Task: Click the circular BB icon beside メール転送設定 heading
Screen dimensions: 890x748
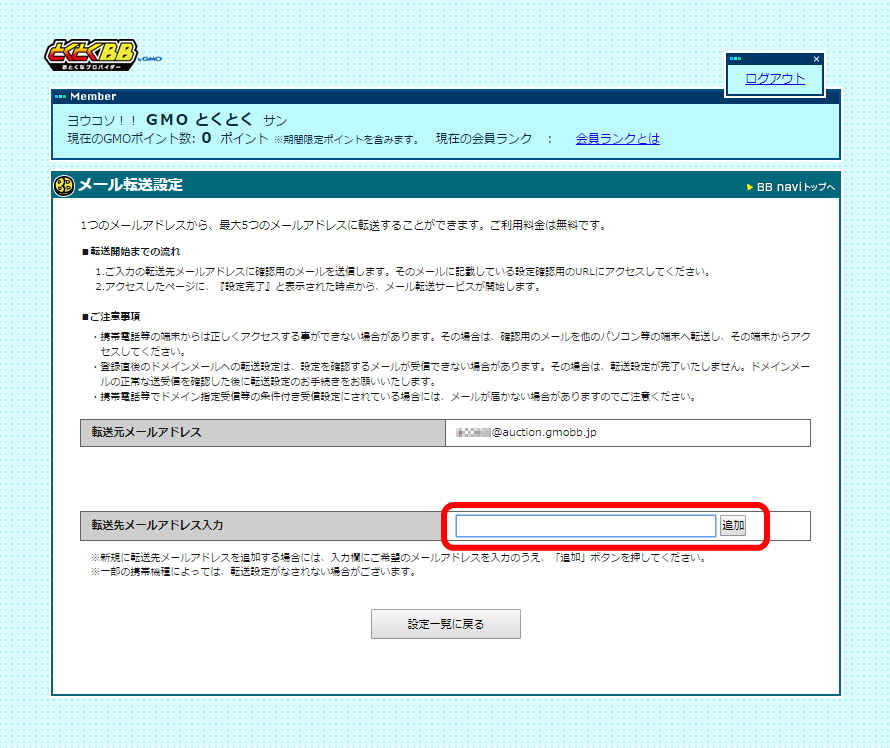Action: coord(62,185)
